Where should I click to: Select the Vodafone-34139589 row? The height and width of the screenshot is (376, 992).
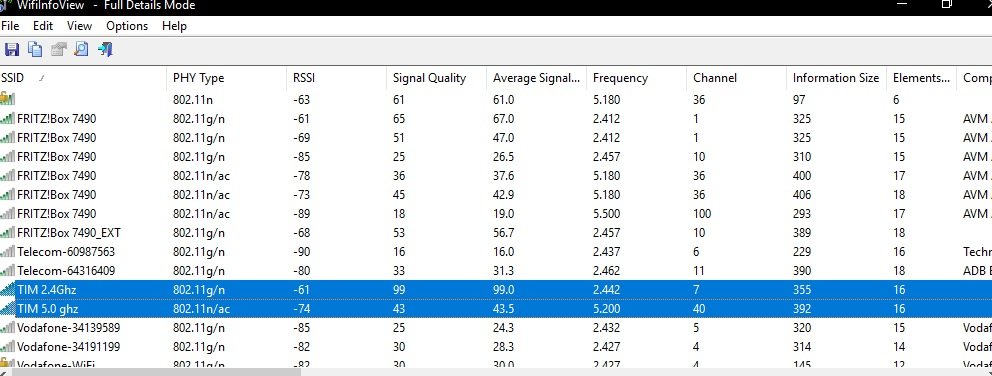click(x=496, y=327)
